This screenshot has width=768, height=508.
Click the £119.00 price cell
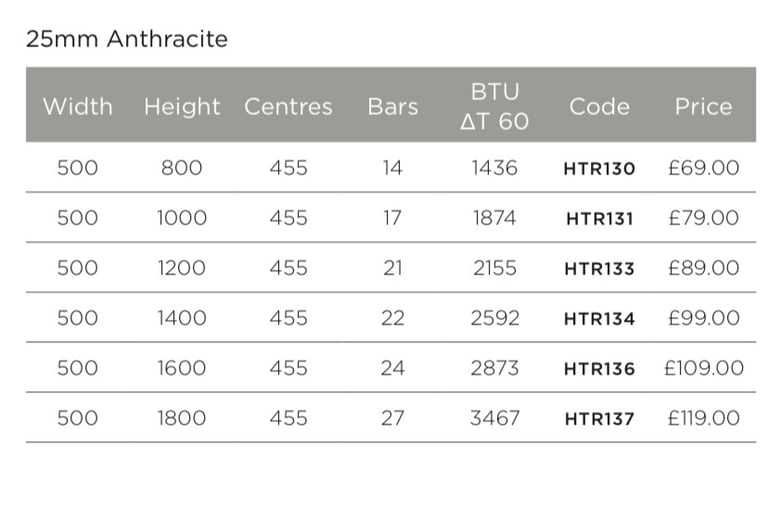tap(703, 418)
